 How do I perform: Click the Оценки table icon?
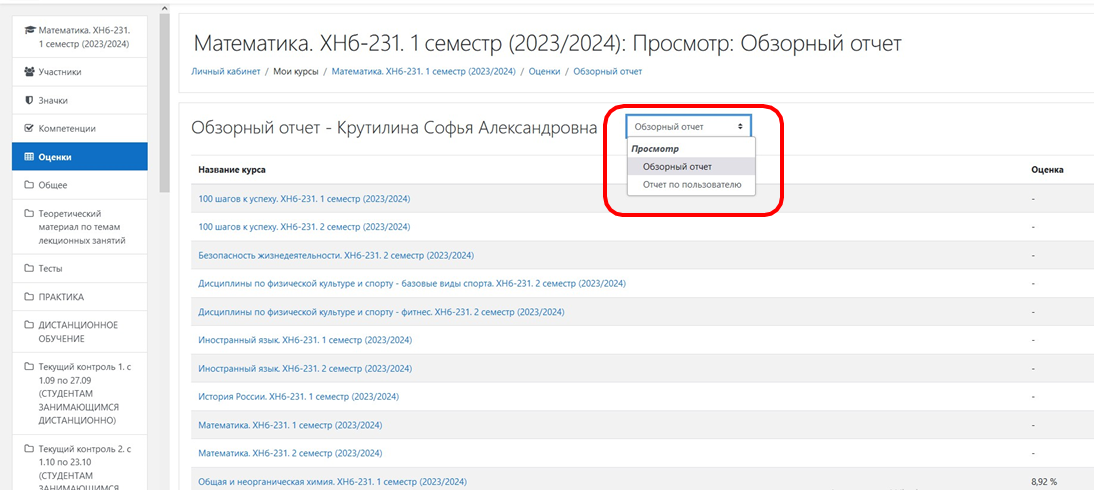pos(29,157)
